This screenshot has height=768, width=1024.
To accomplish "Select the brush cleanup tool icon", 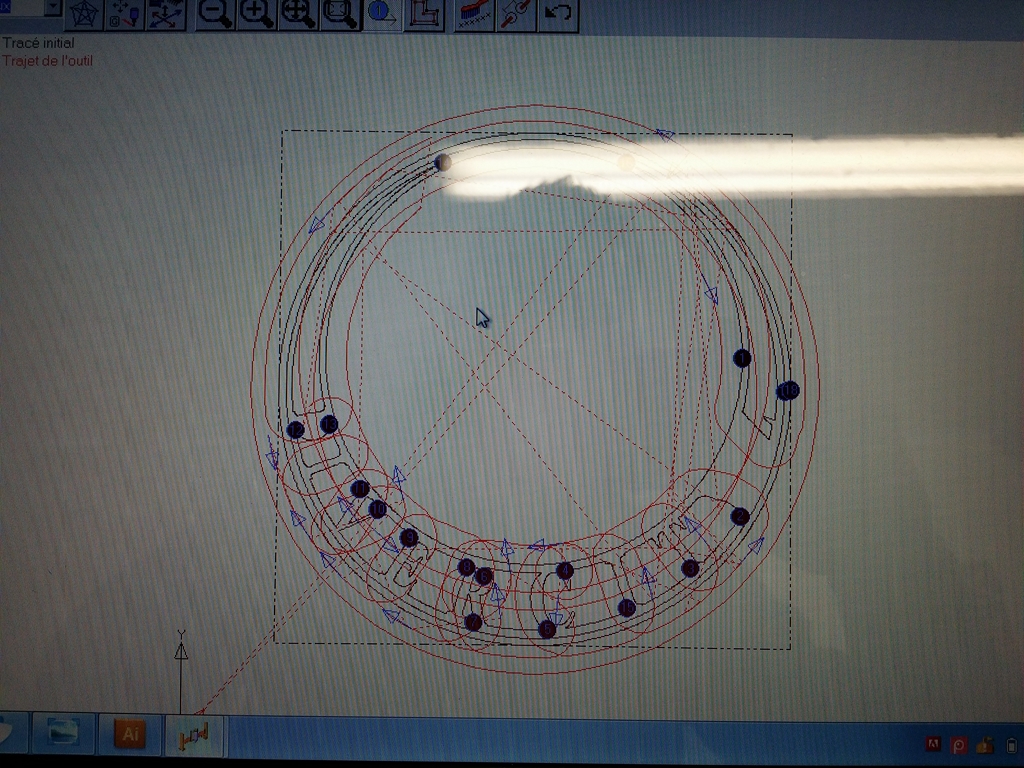I will [474, 14].
